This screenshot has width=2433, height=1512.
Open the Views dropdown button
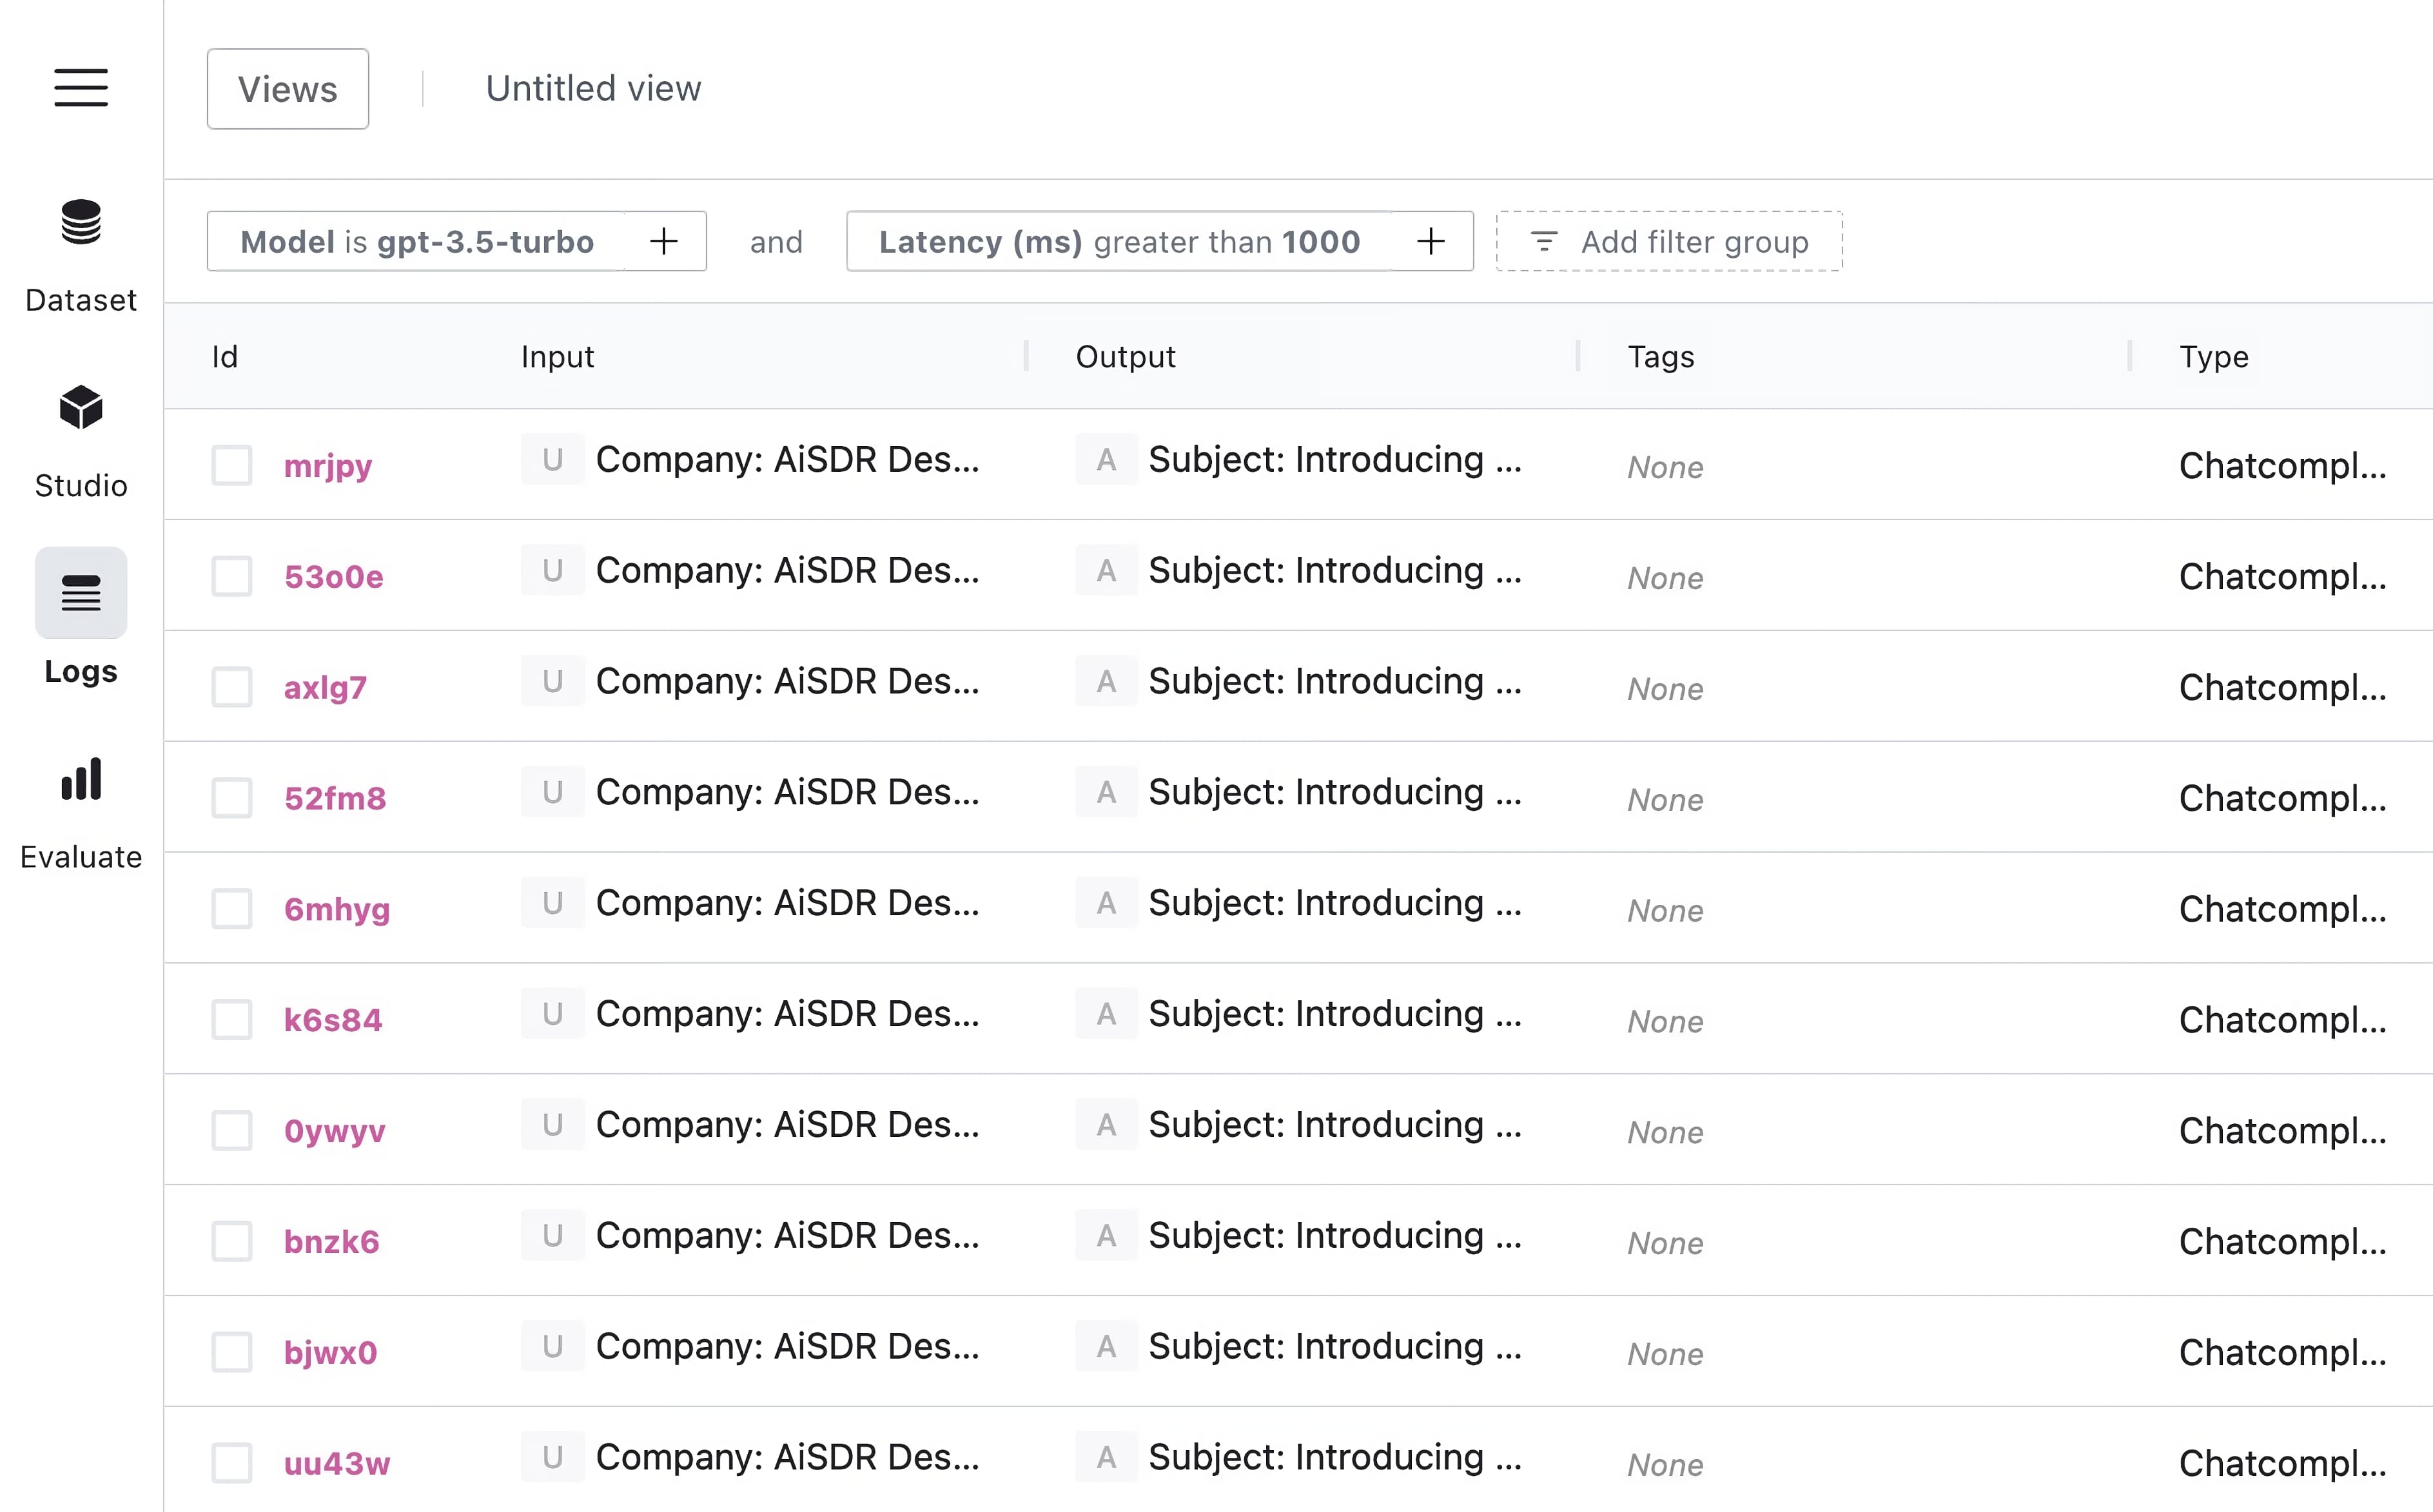(288, 89)
